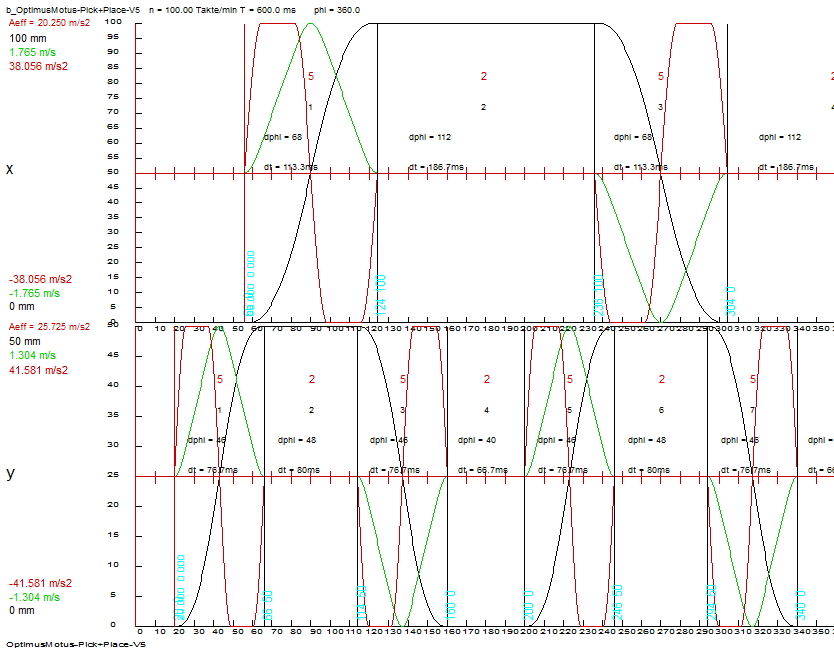Click the cyan '304 0' marker in x plot
Viewport: 834px width, 650px height.
tap(732, 300)
